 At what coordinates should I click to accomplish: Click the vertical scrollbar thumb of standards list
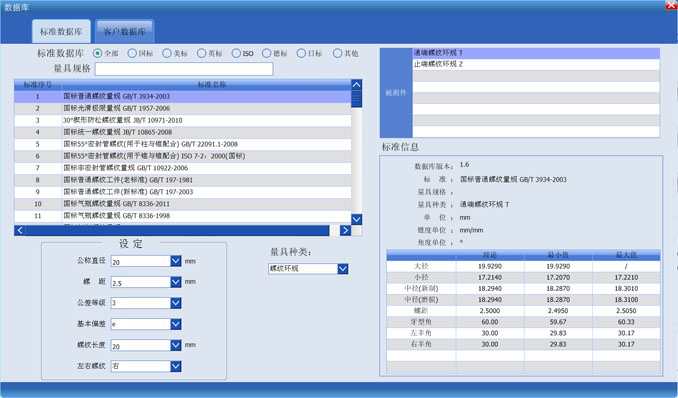click(x=356, y=99)
